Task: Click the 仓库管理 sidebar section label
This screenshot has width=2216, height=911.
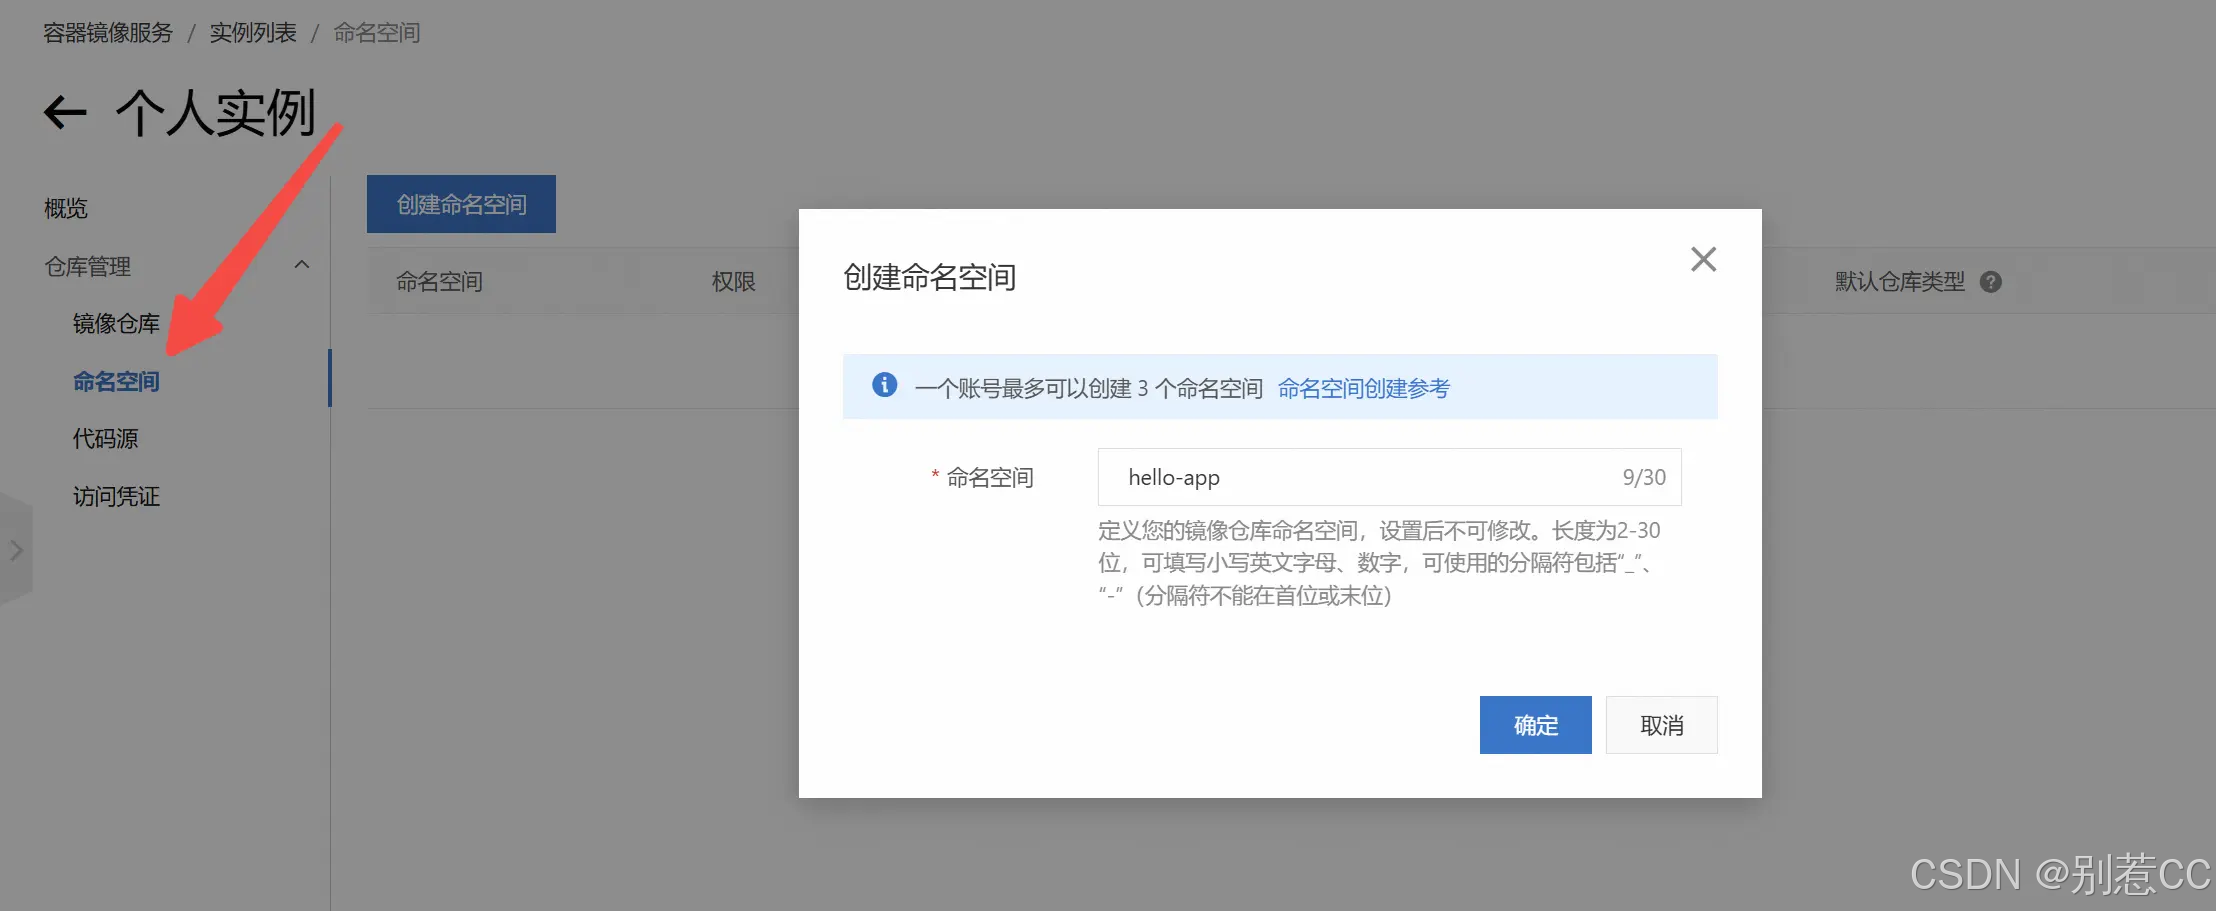Action: (x=88, y=266)
